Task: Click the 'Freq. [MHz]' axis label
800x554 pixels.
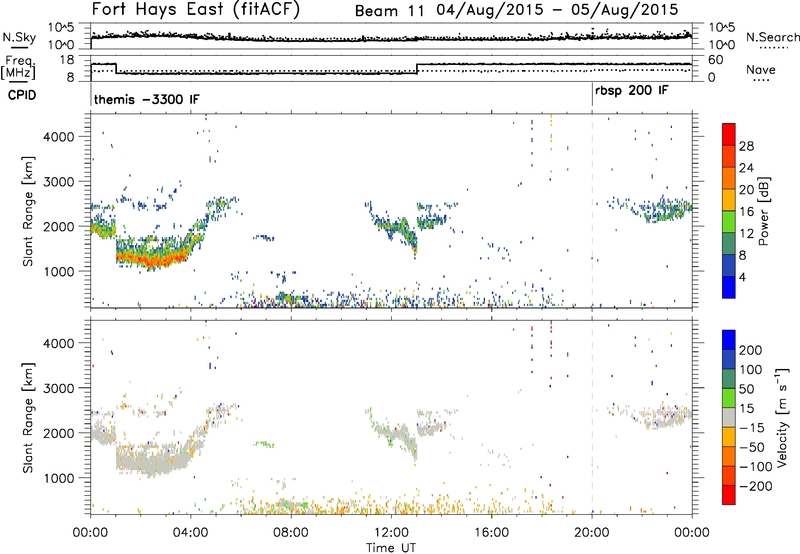Action: (18, 68)
